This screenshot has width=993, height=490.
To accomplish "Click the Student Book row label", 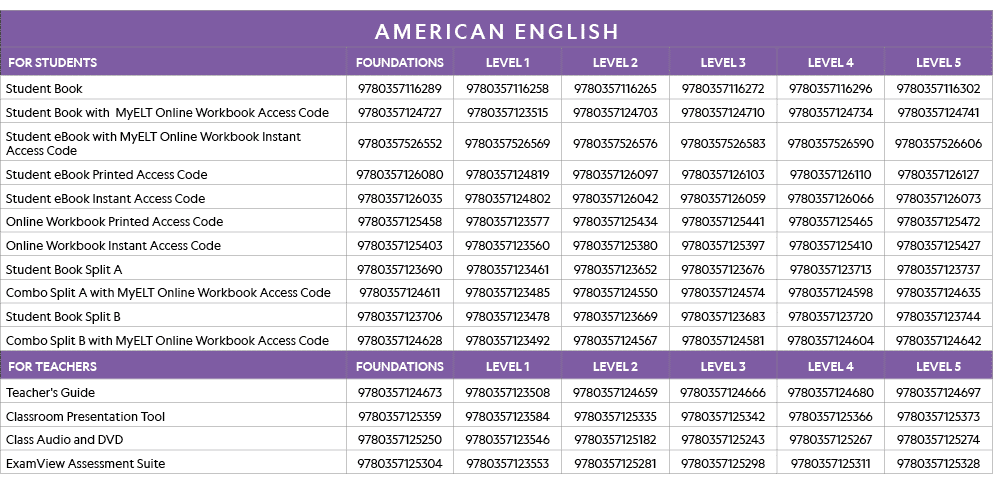I will tap(44, 89).
